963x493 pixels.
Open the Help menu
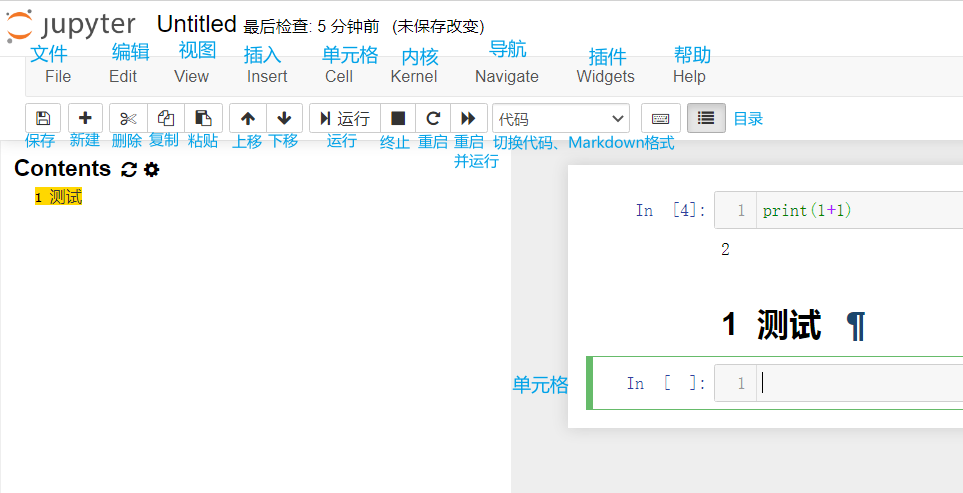pyautogui.click(x=689, y=76)
